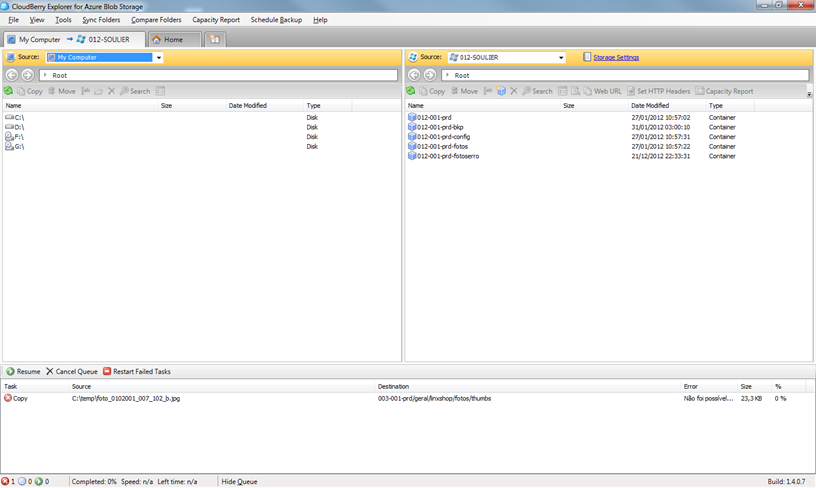816x488 pixels.
Task: Open the toolbar overflow arrow in right pane
Action: click(x=809, y=94)
